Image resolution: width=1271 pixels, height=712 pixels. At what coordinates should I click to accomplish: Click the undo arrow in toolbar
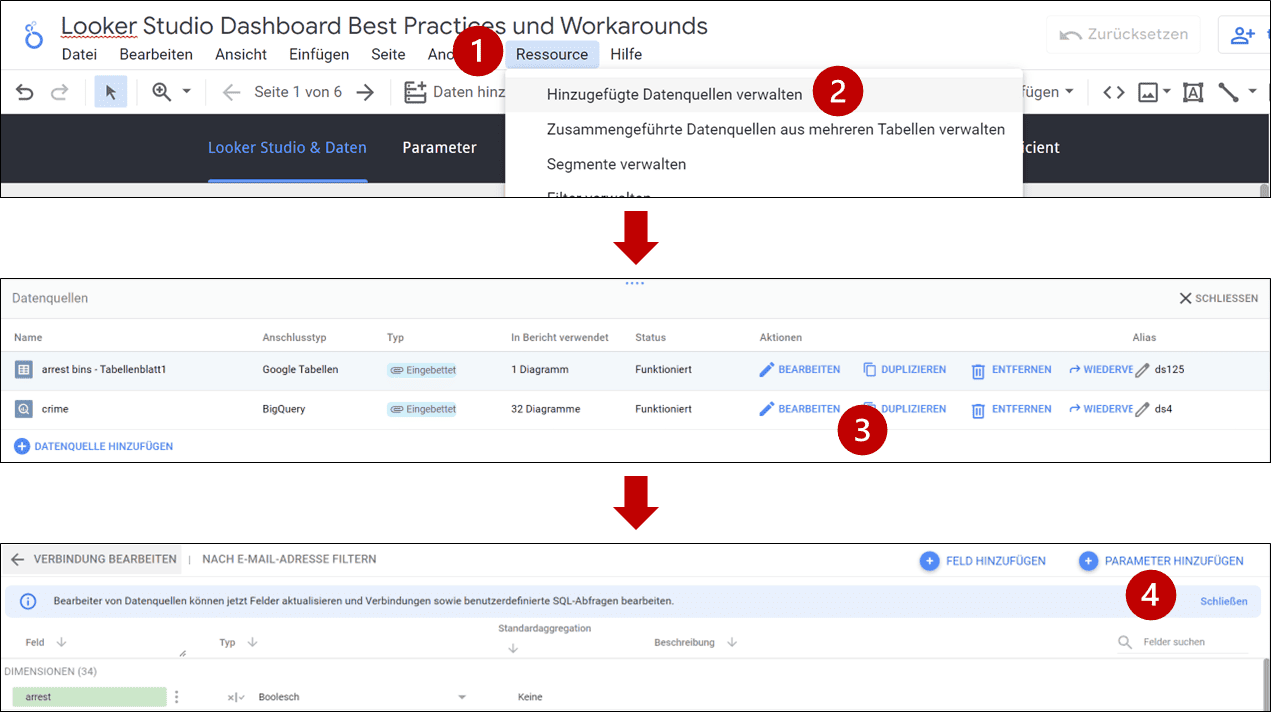pyautogui.click(x=25, y=93)
